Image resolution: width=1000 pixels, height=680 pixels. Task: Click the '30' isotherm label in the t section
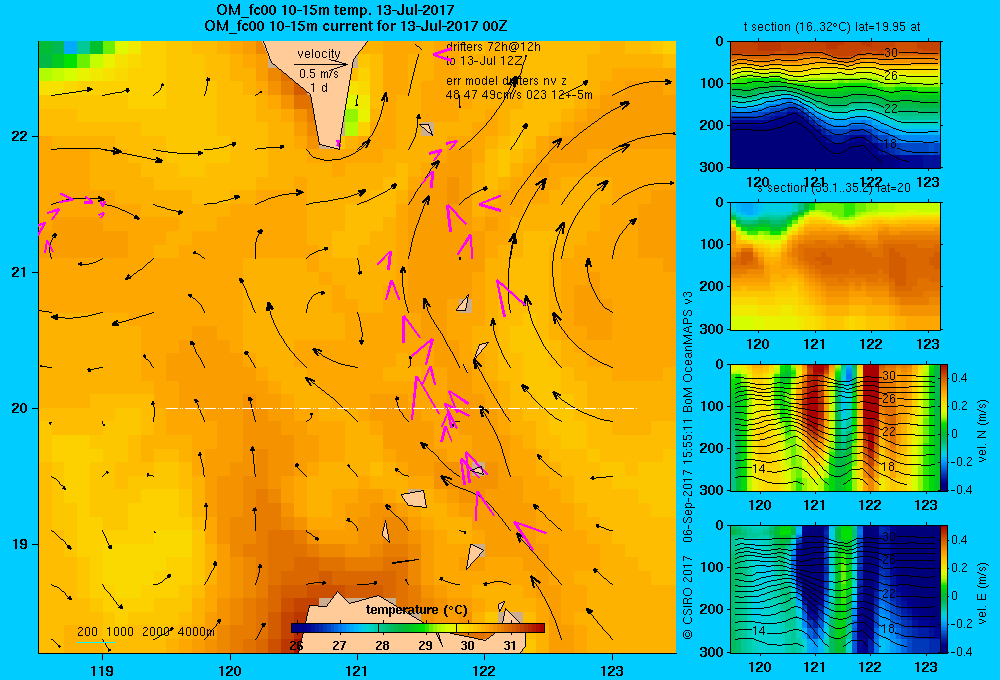coord(890,53)
